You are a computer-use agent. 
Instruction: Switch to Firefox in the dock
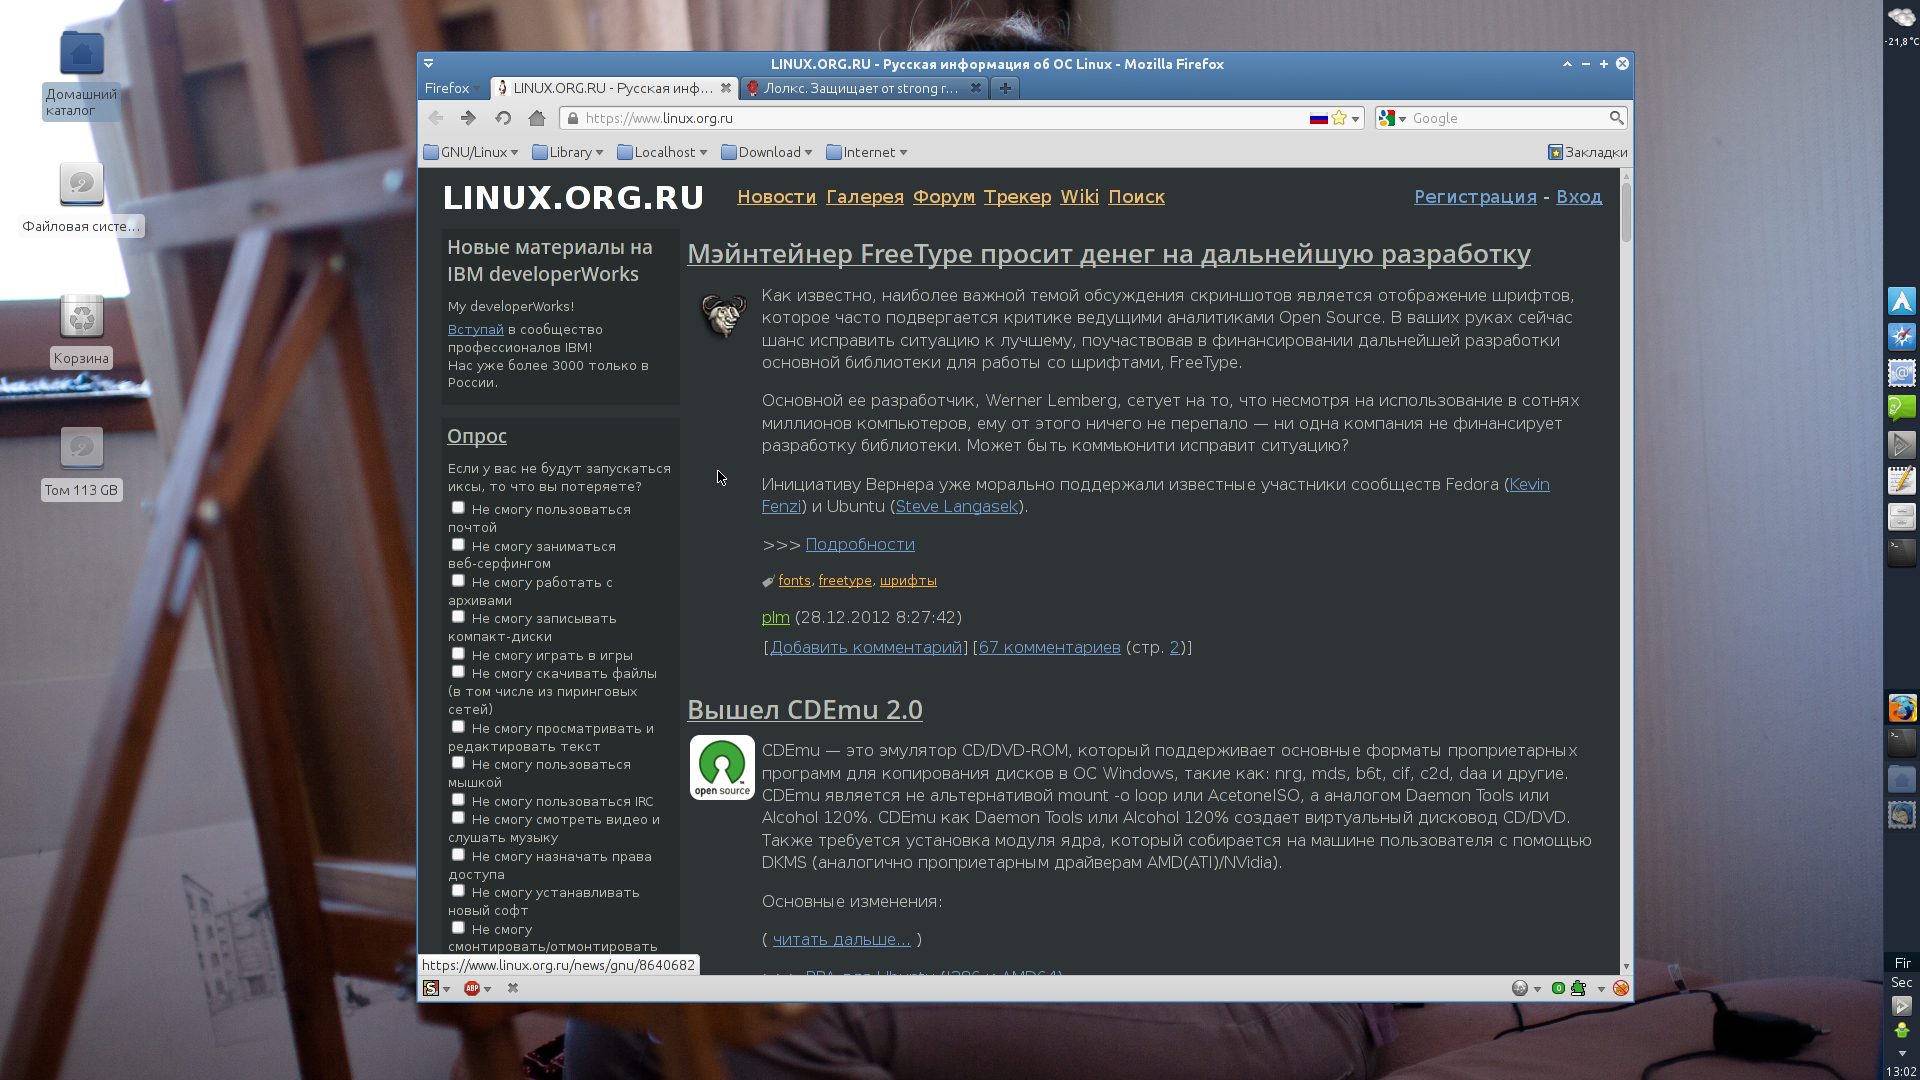1902,707
